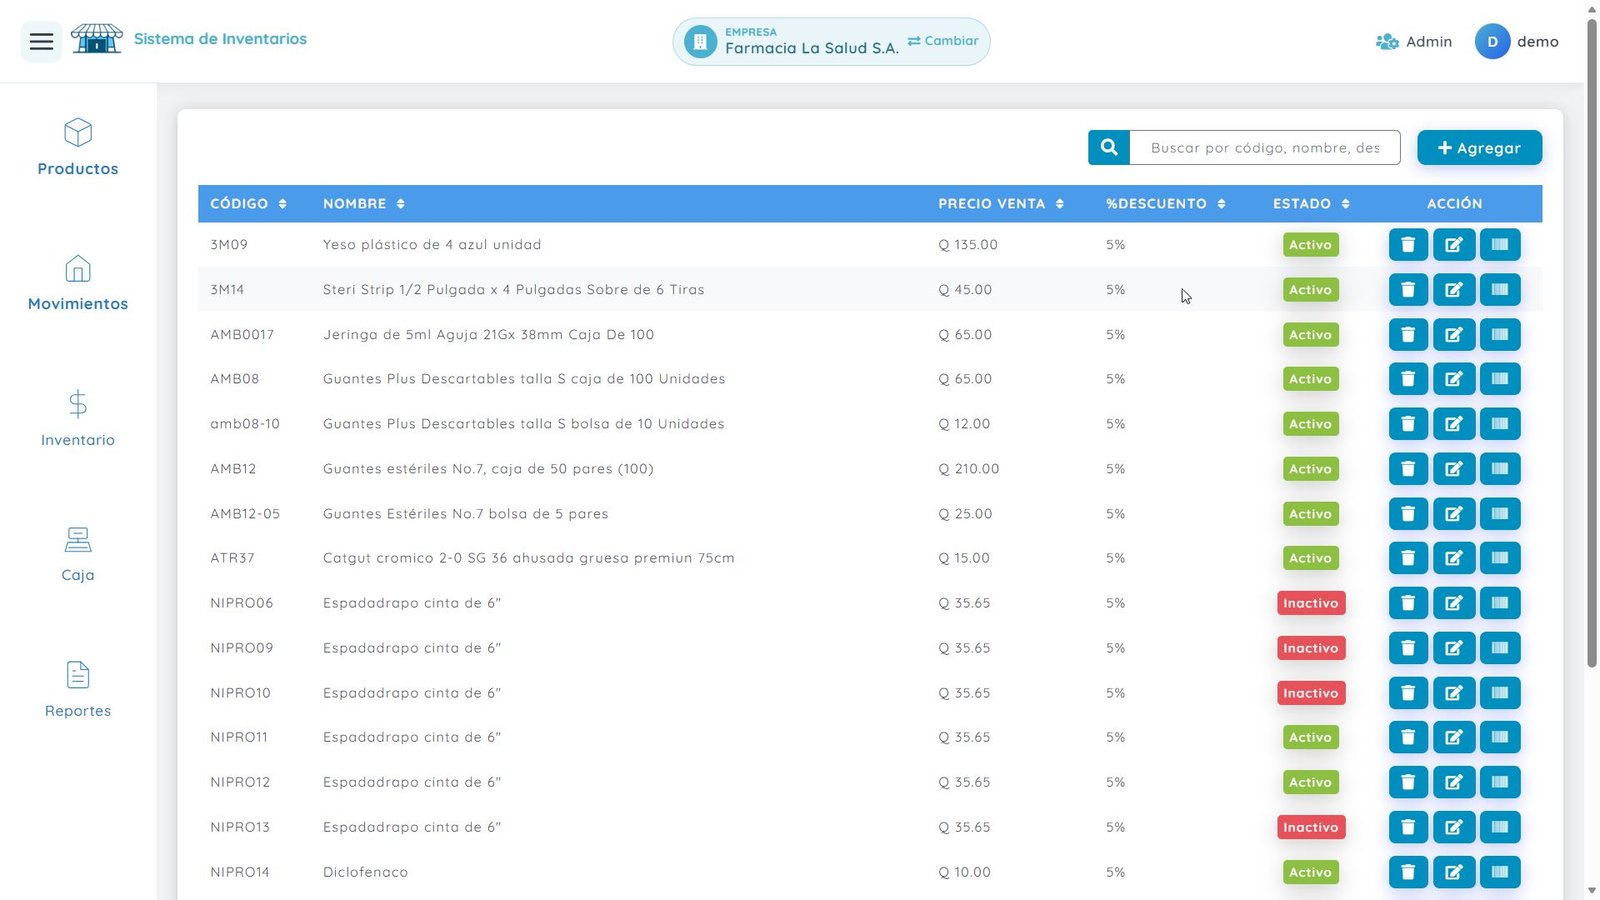Show barcode for AMB12
The image size is (1600, 900).
click(1500, 469)
